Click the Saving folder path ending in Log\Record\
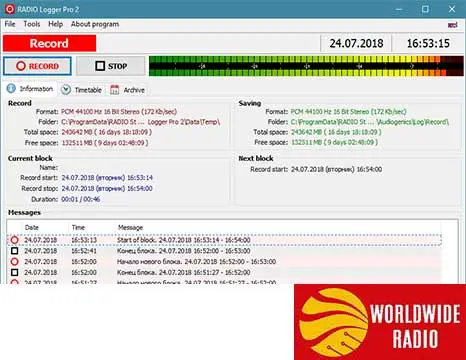The image size is (466, 360). [370, 122]
